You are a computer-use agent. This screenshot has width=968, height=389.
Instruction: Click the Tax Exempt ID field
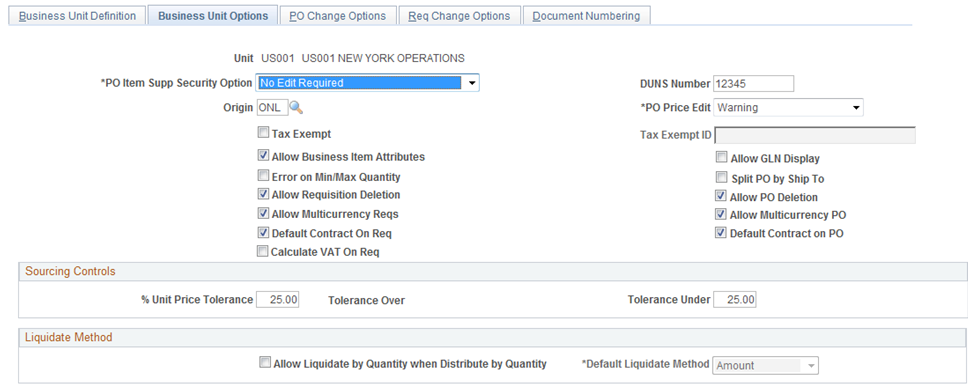(814, 135)
